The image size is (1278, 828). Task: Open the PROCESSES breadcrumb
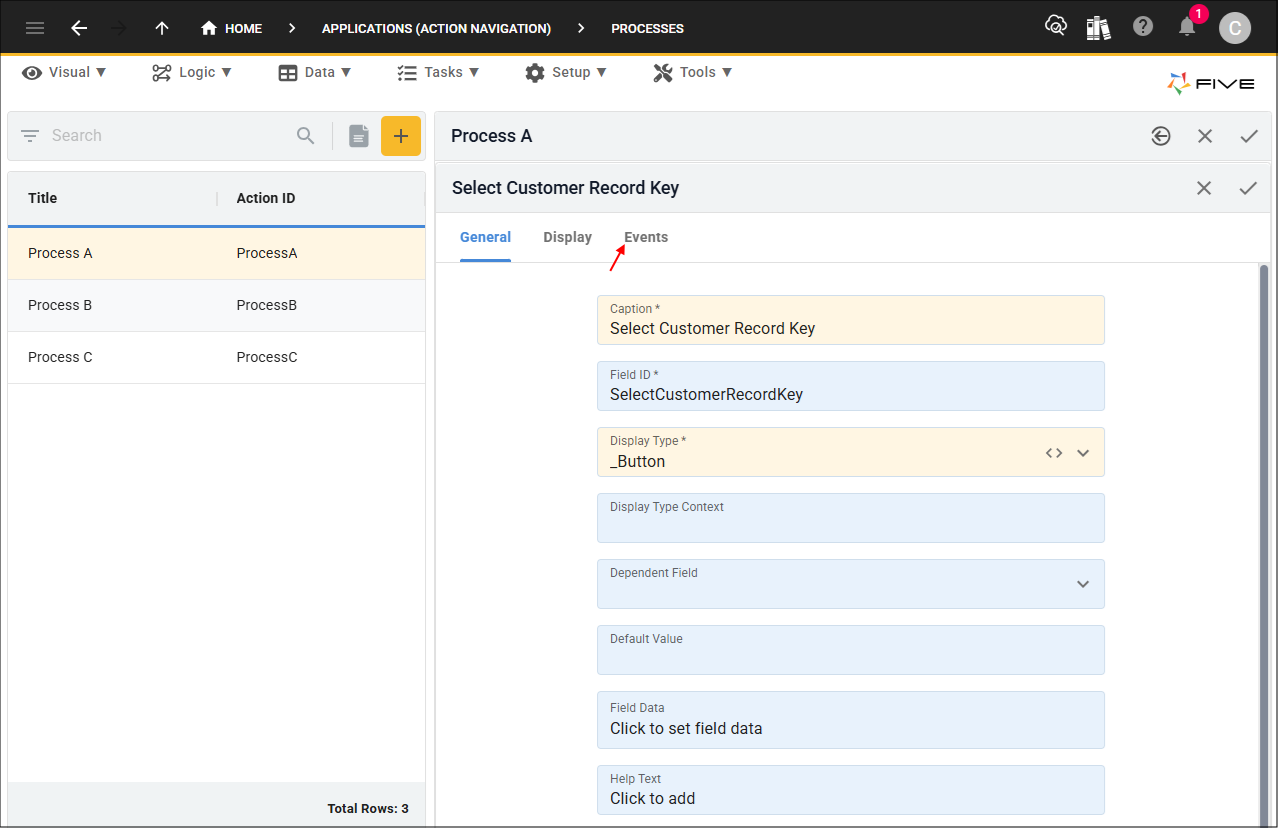click(647, 28)
